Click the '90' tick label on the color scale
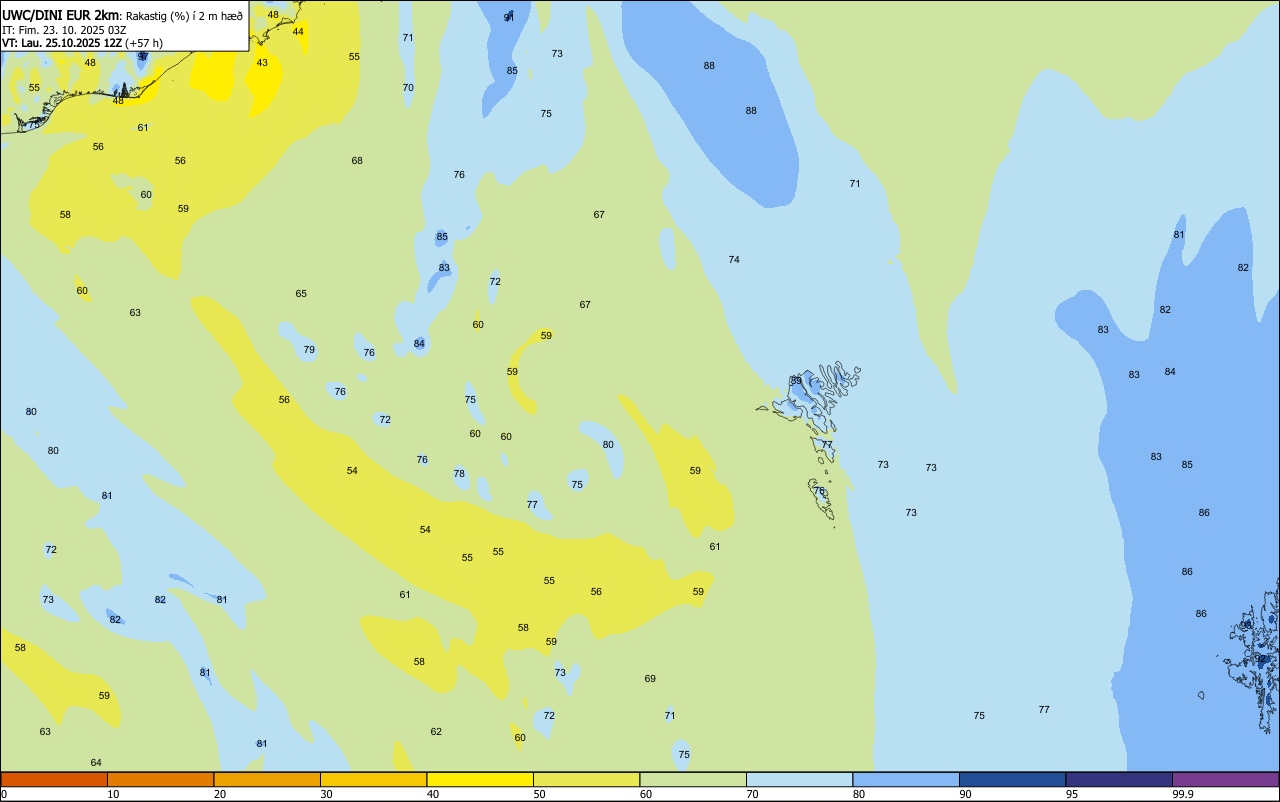Viewport: 1280px width, 802px height. (x=966, y=794)
